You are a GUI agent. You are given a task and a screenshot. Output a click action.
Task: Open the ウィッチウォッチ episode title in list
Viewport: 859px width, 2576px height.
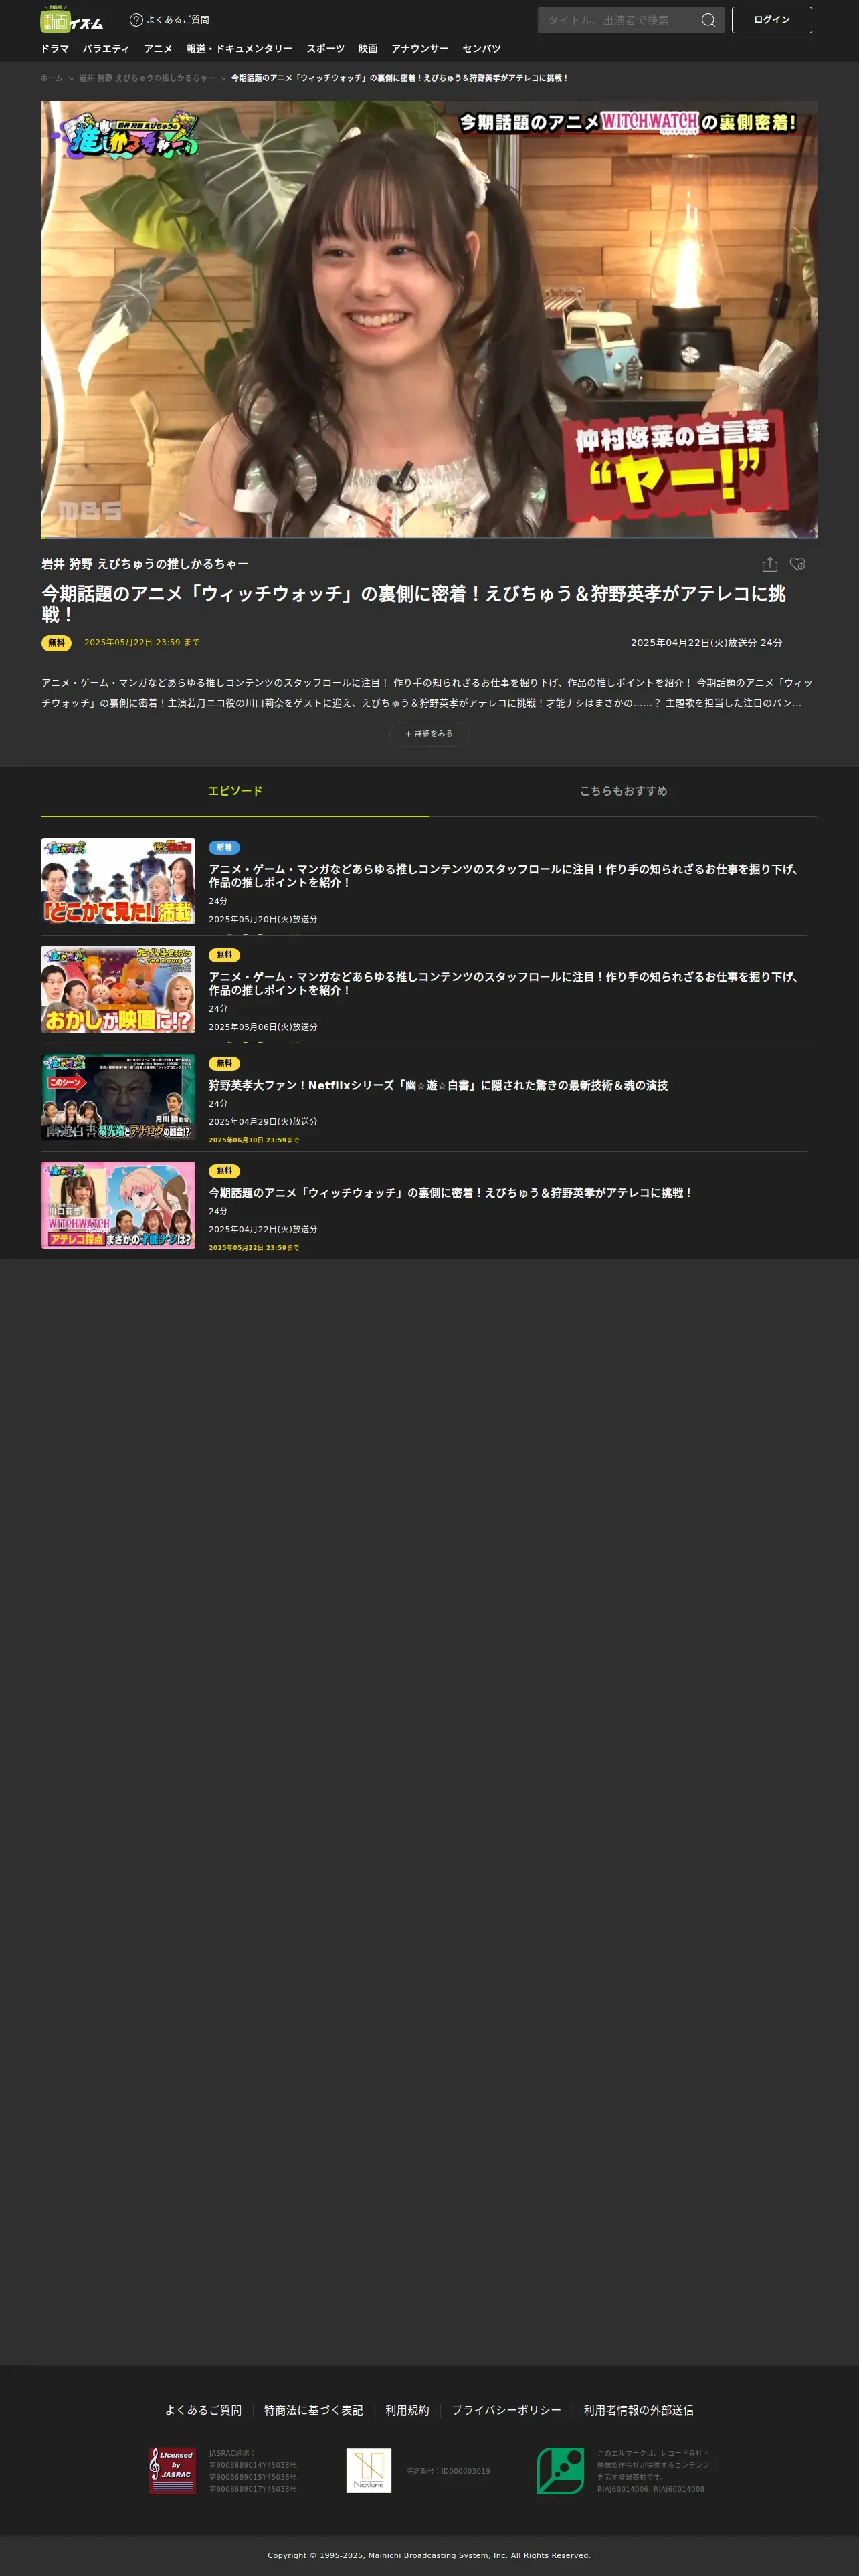pos(451,1193)
